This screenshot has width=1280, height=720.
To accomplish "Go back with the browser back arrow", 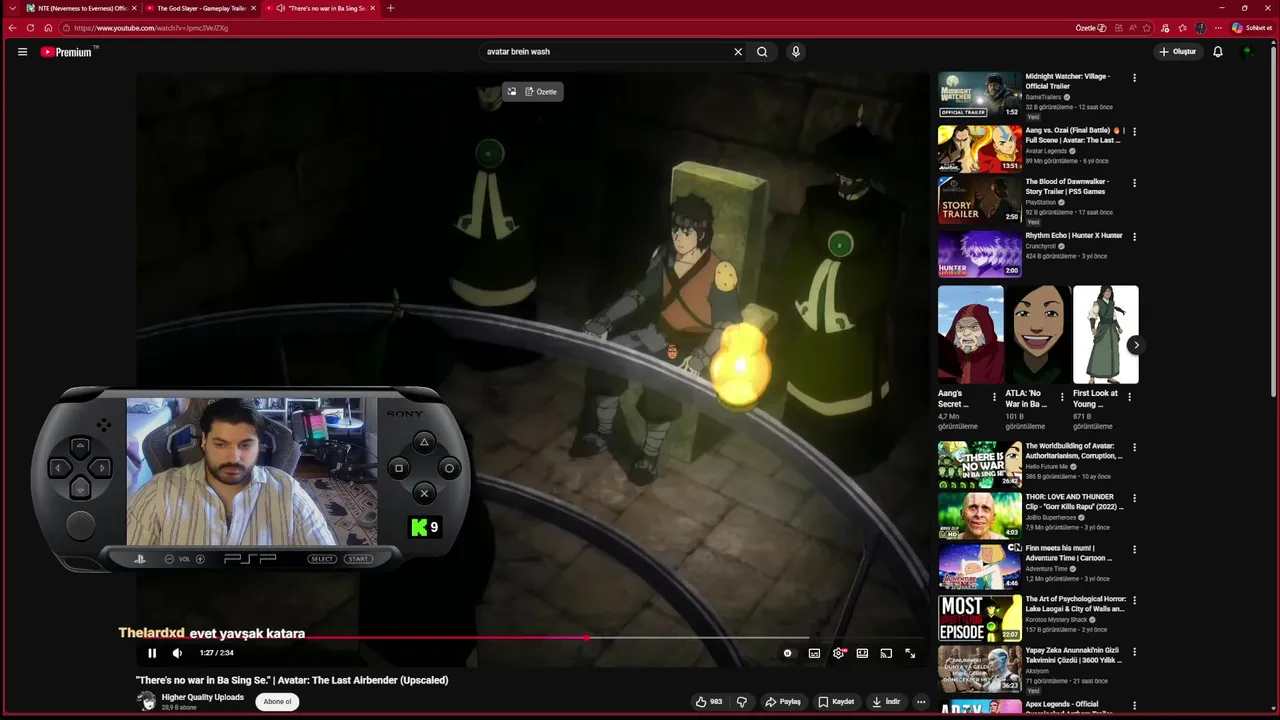I will coord(12,28).
